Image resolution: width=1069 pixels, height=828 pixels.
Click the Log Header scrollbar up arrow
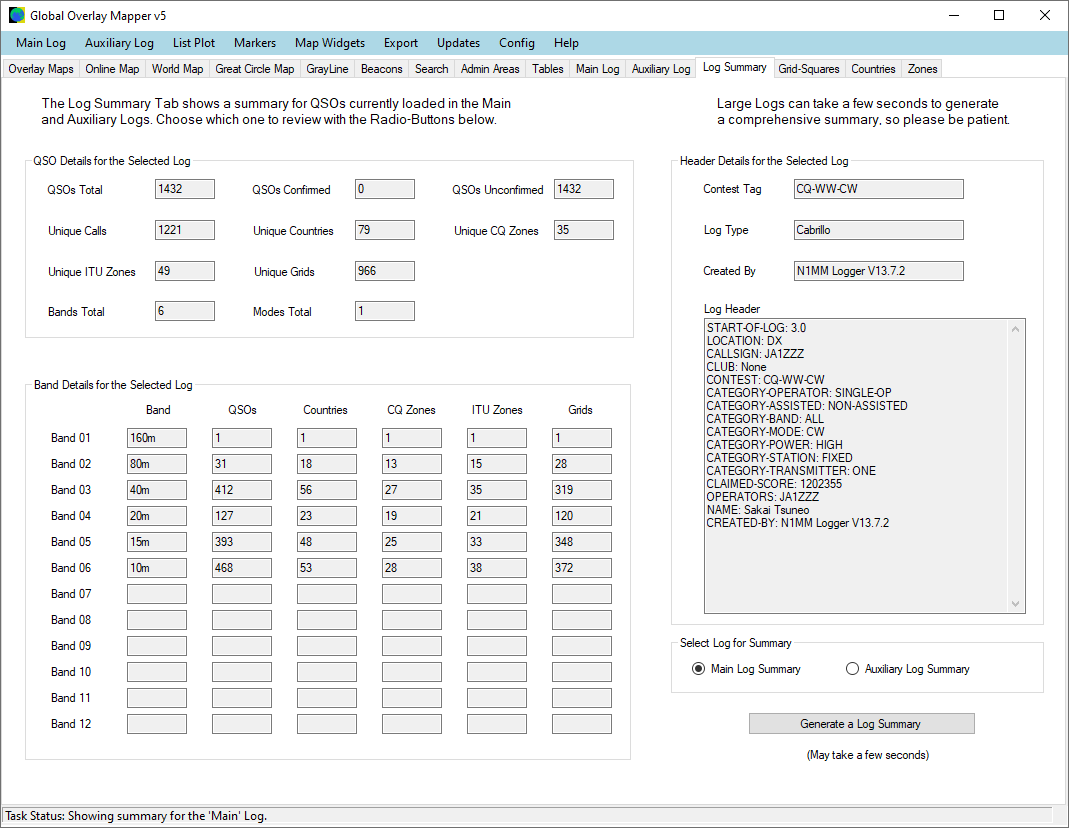tap(1015, 329)
